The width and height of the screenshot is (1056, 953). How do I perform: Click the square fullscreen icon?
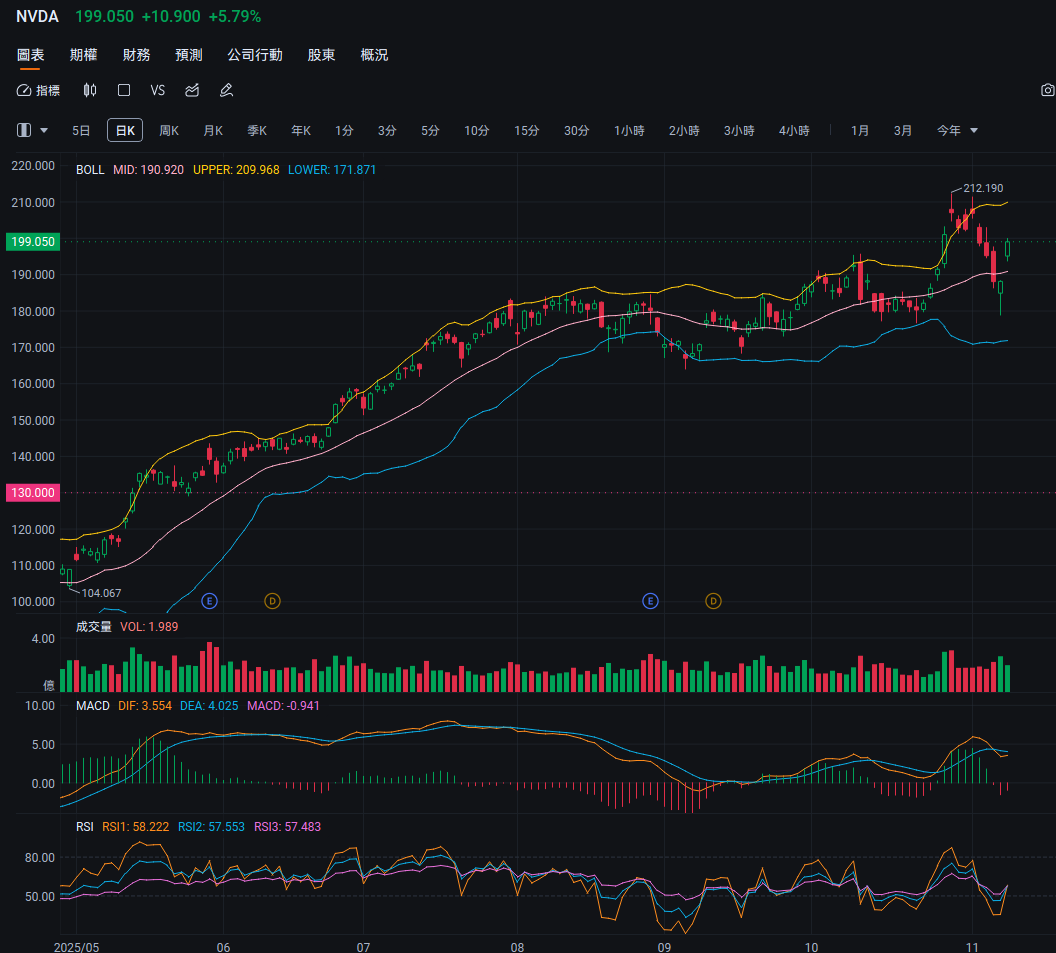(x=124, y=90)
